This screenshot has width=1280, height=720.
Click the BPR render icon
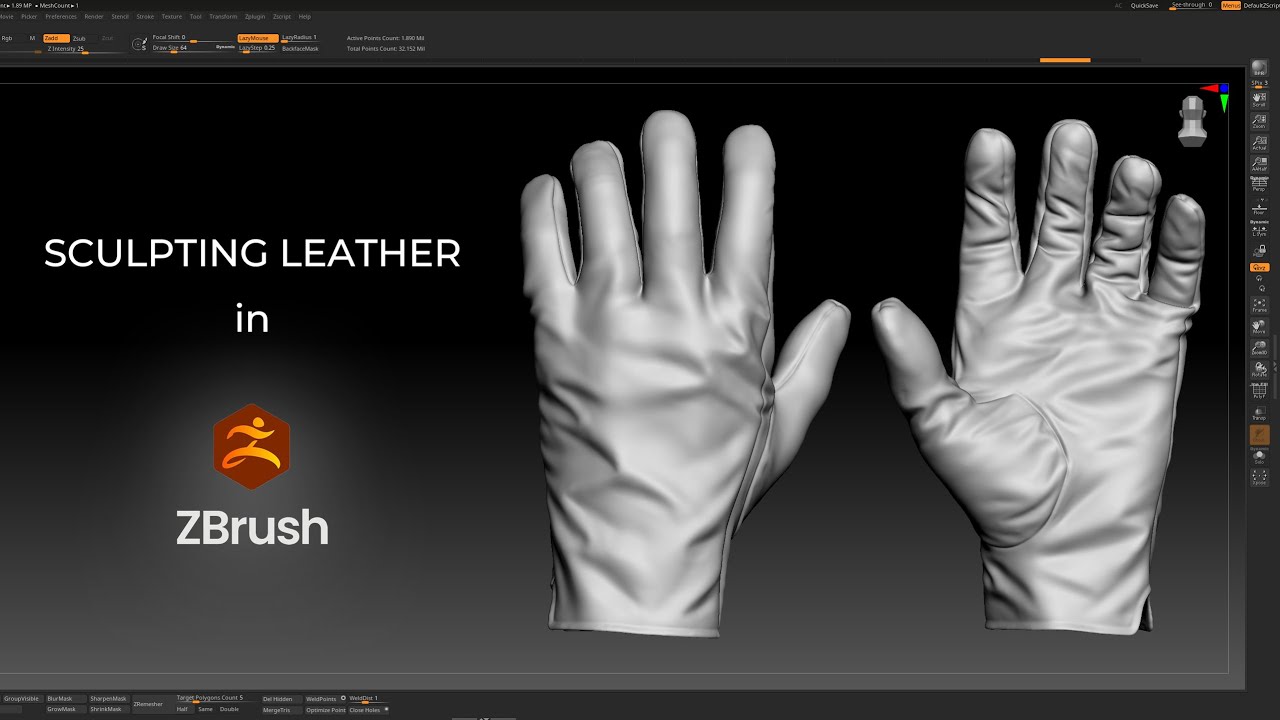[1259, 67]
